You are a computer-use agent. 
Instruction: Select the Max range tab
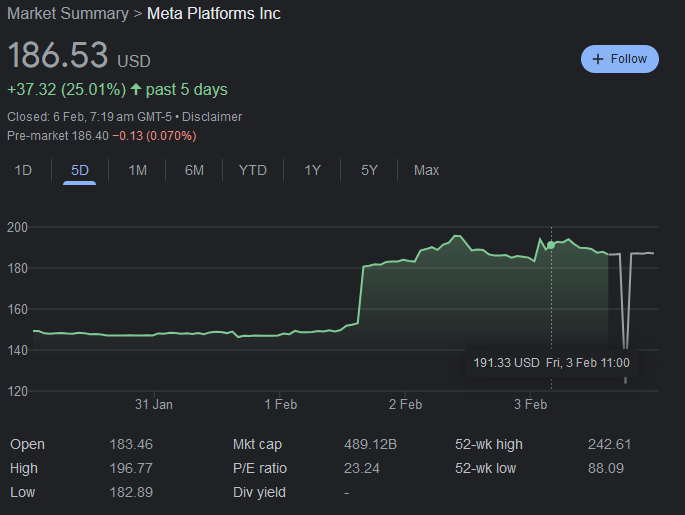pos(426,170)
